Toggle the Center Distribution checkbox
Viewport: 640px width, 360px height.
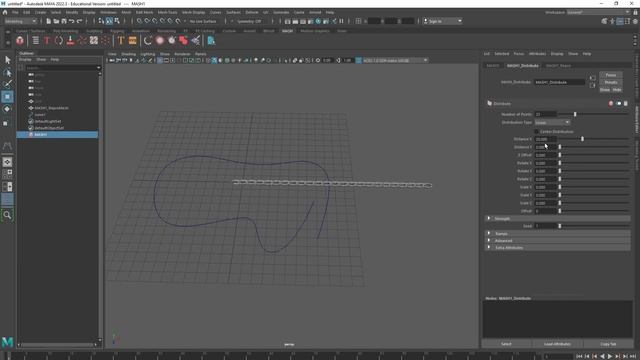point(537,132)
